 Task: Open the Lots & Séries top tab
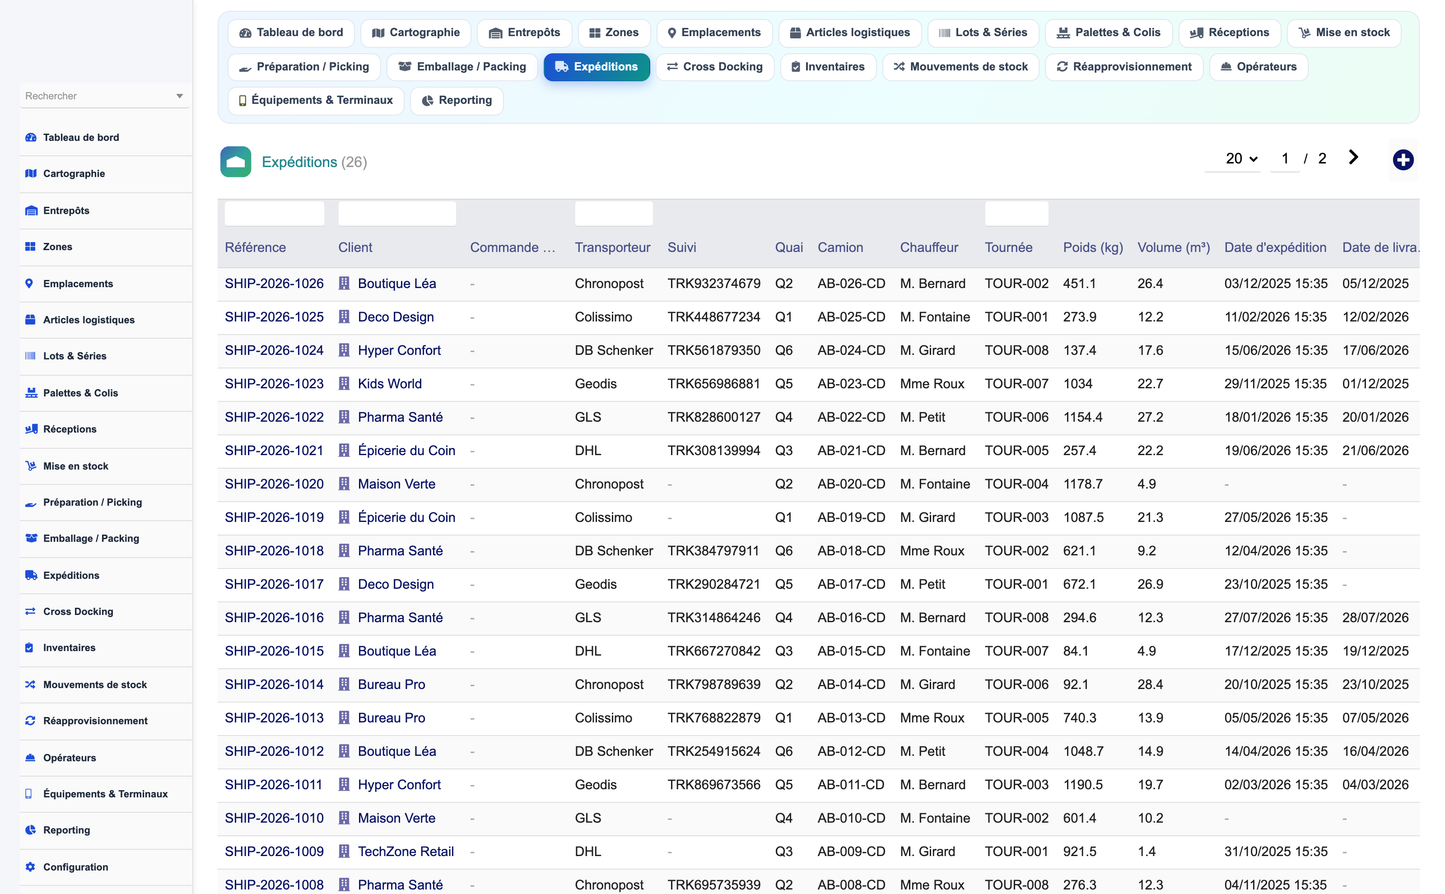pyautogui.click(x=984, y=33)
